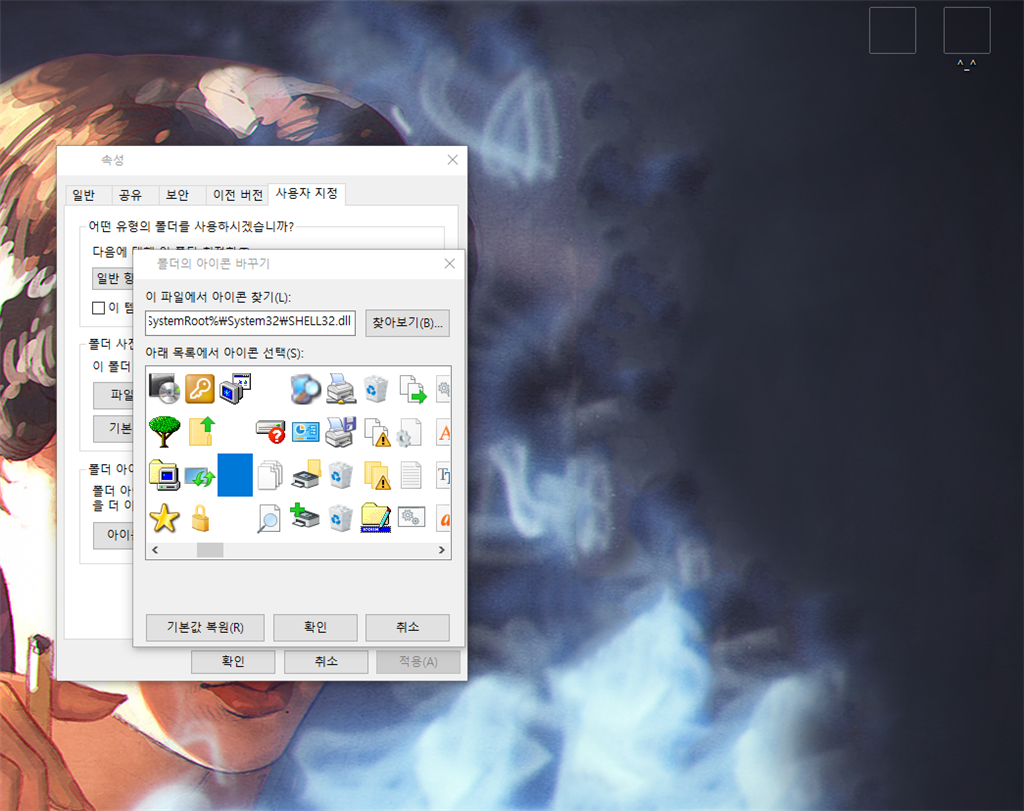Screen dimensions: 1024x811
Task: Choose the network printer icon
Action: coord(340,389)
